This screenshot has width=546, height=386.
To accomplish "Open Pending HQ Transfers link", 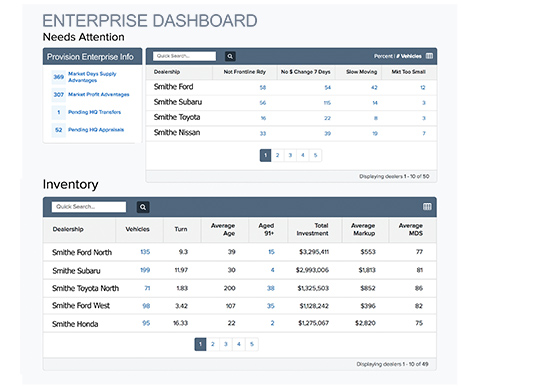I will [94, 112].
